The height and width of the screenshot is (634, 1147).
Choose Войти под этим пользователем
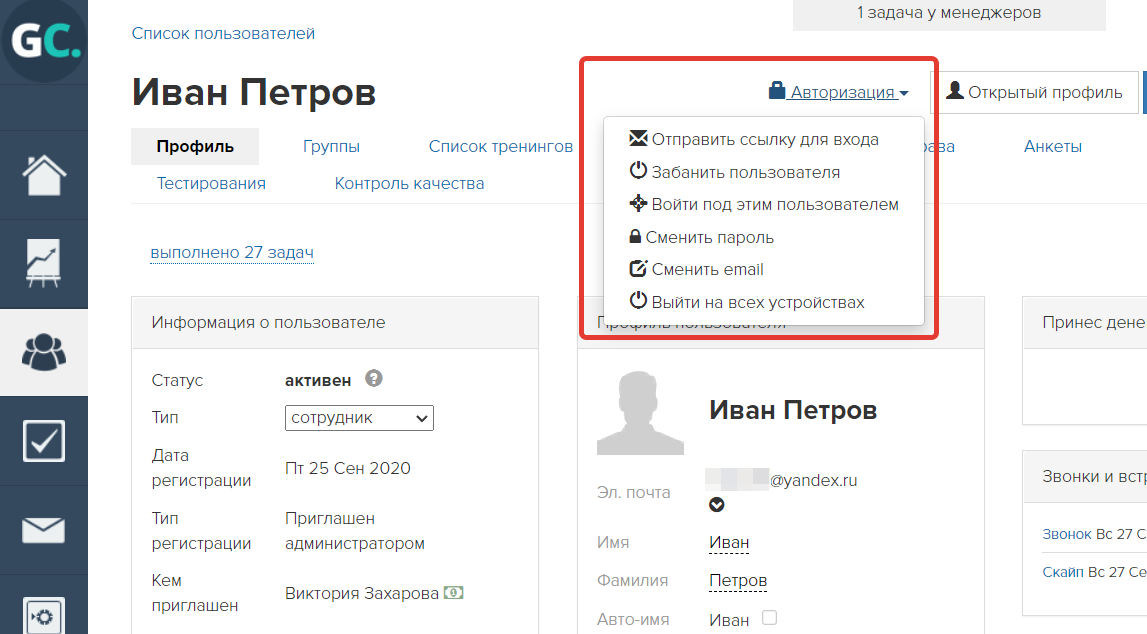point(764,205)
